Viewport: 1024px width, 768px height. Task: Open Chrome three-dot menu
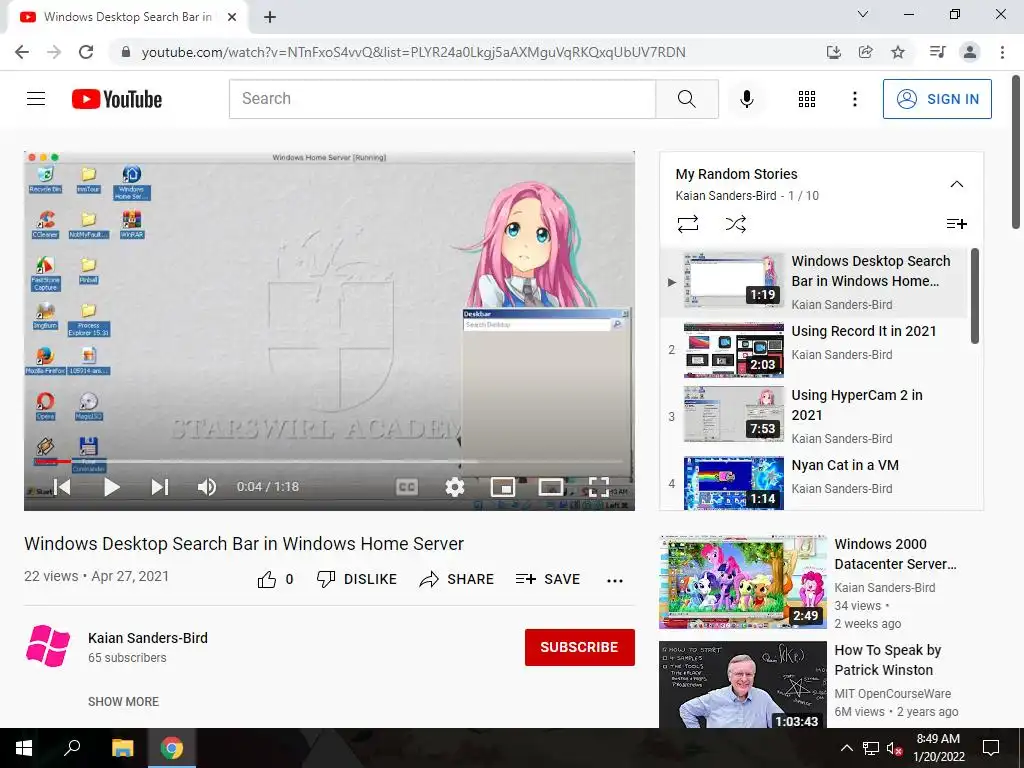[1002, 52]
